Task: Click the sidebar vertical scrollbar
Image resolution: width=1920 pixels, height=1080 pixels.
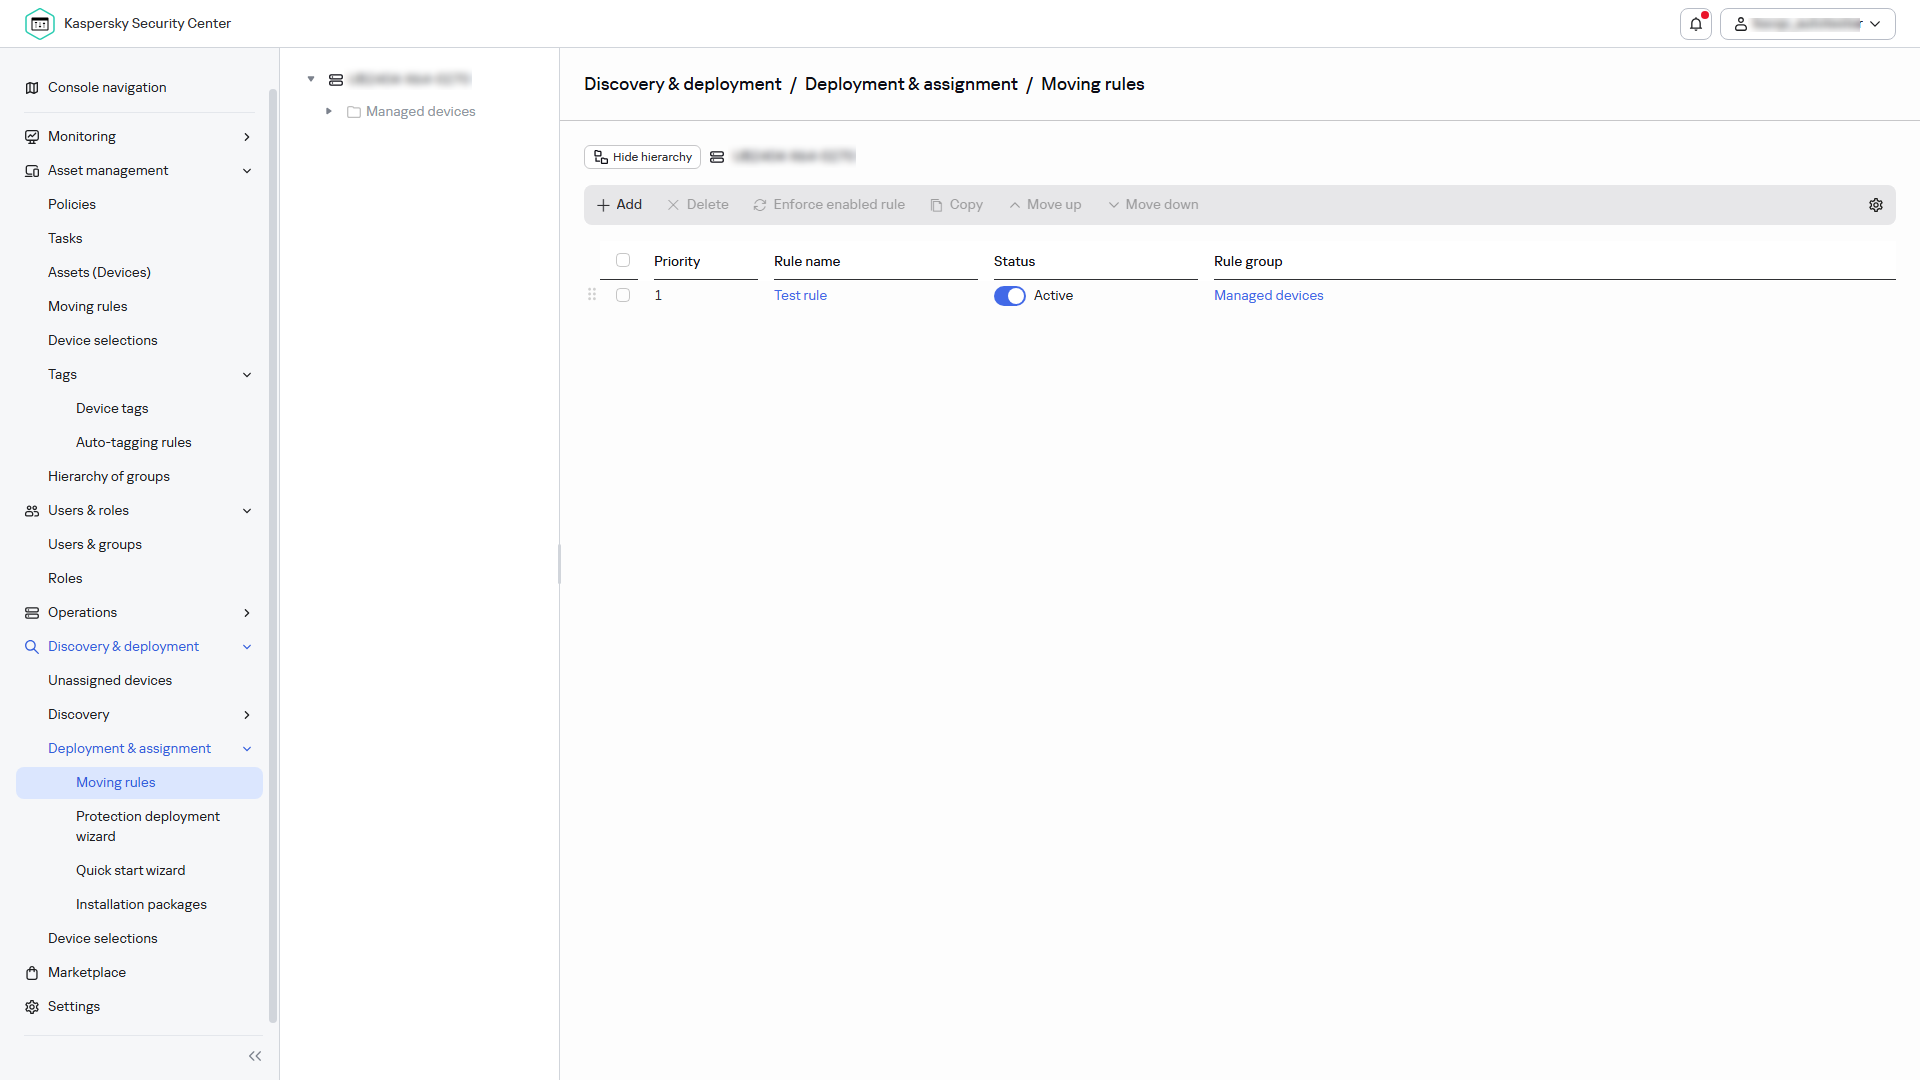Action: [273, 556]
